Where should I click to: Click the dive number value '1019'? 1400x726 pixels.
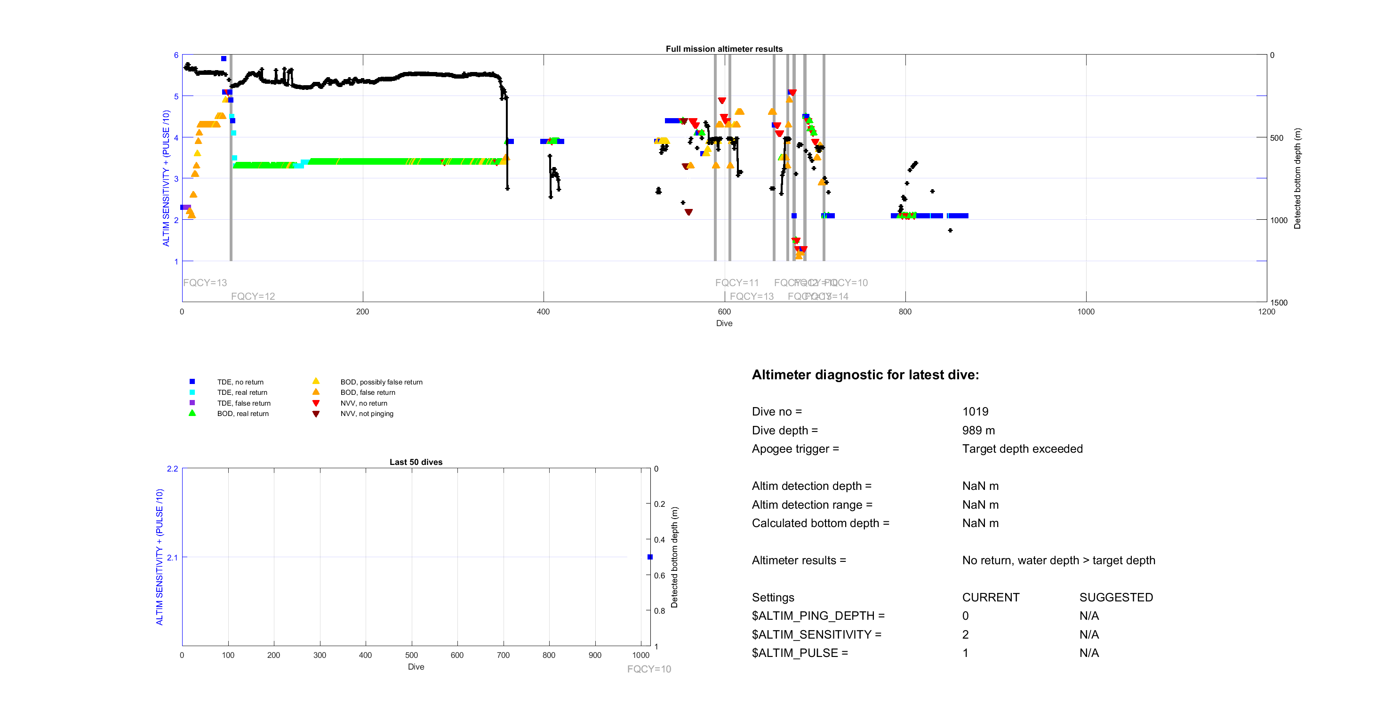976,412
